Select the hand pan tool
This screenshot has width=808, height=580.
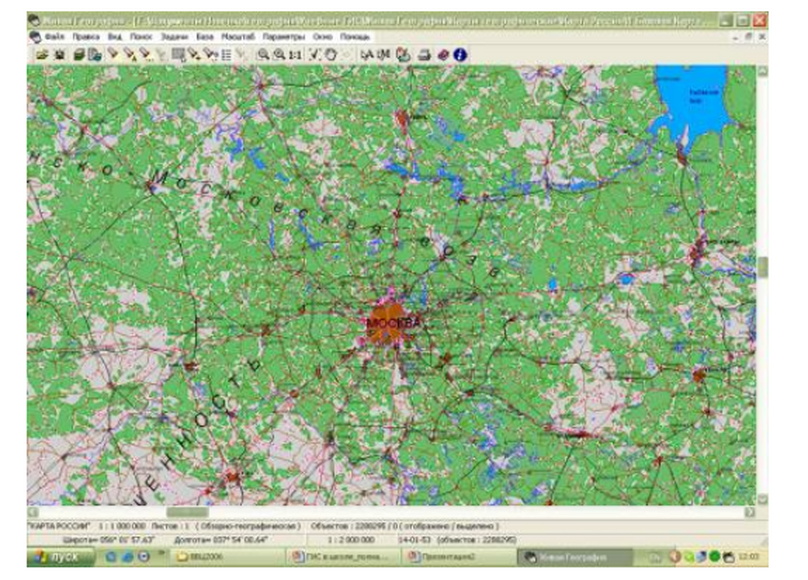331,55
